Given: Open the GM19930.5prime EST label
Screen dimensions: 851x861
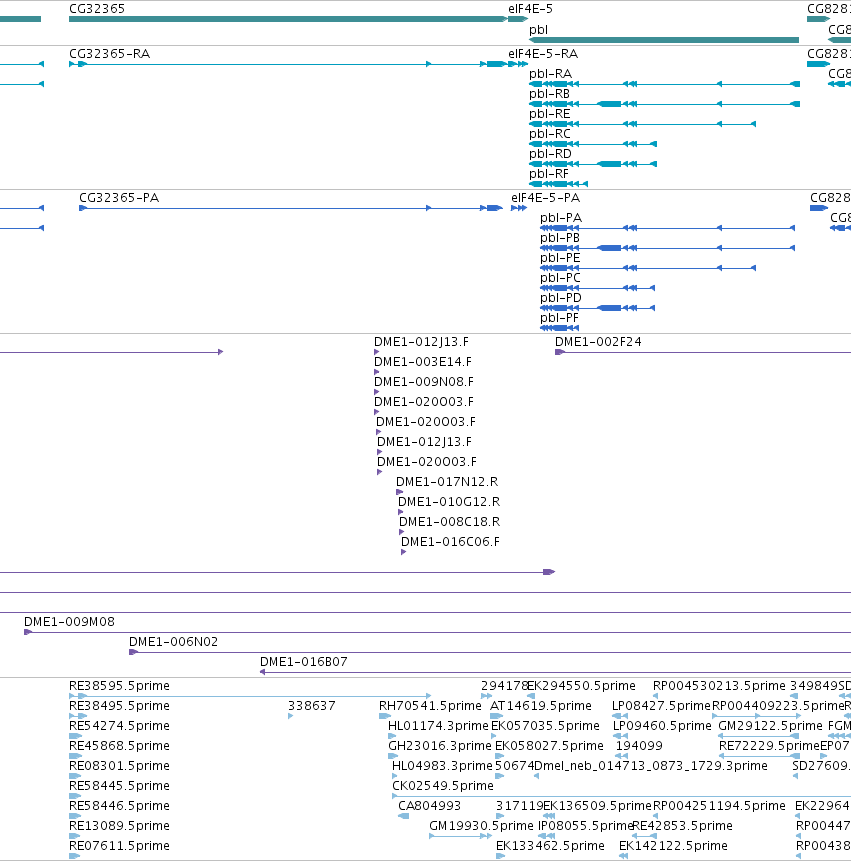Looking at the screenshot, I should 481,826.
